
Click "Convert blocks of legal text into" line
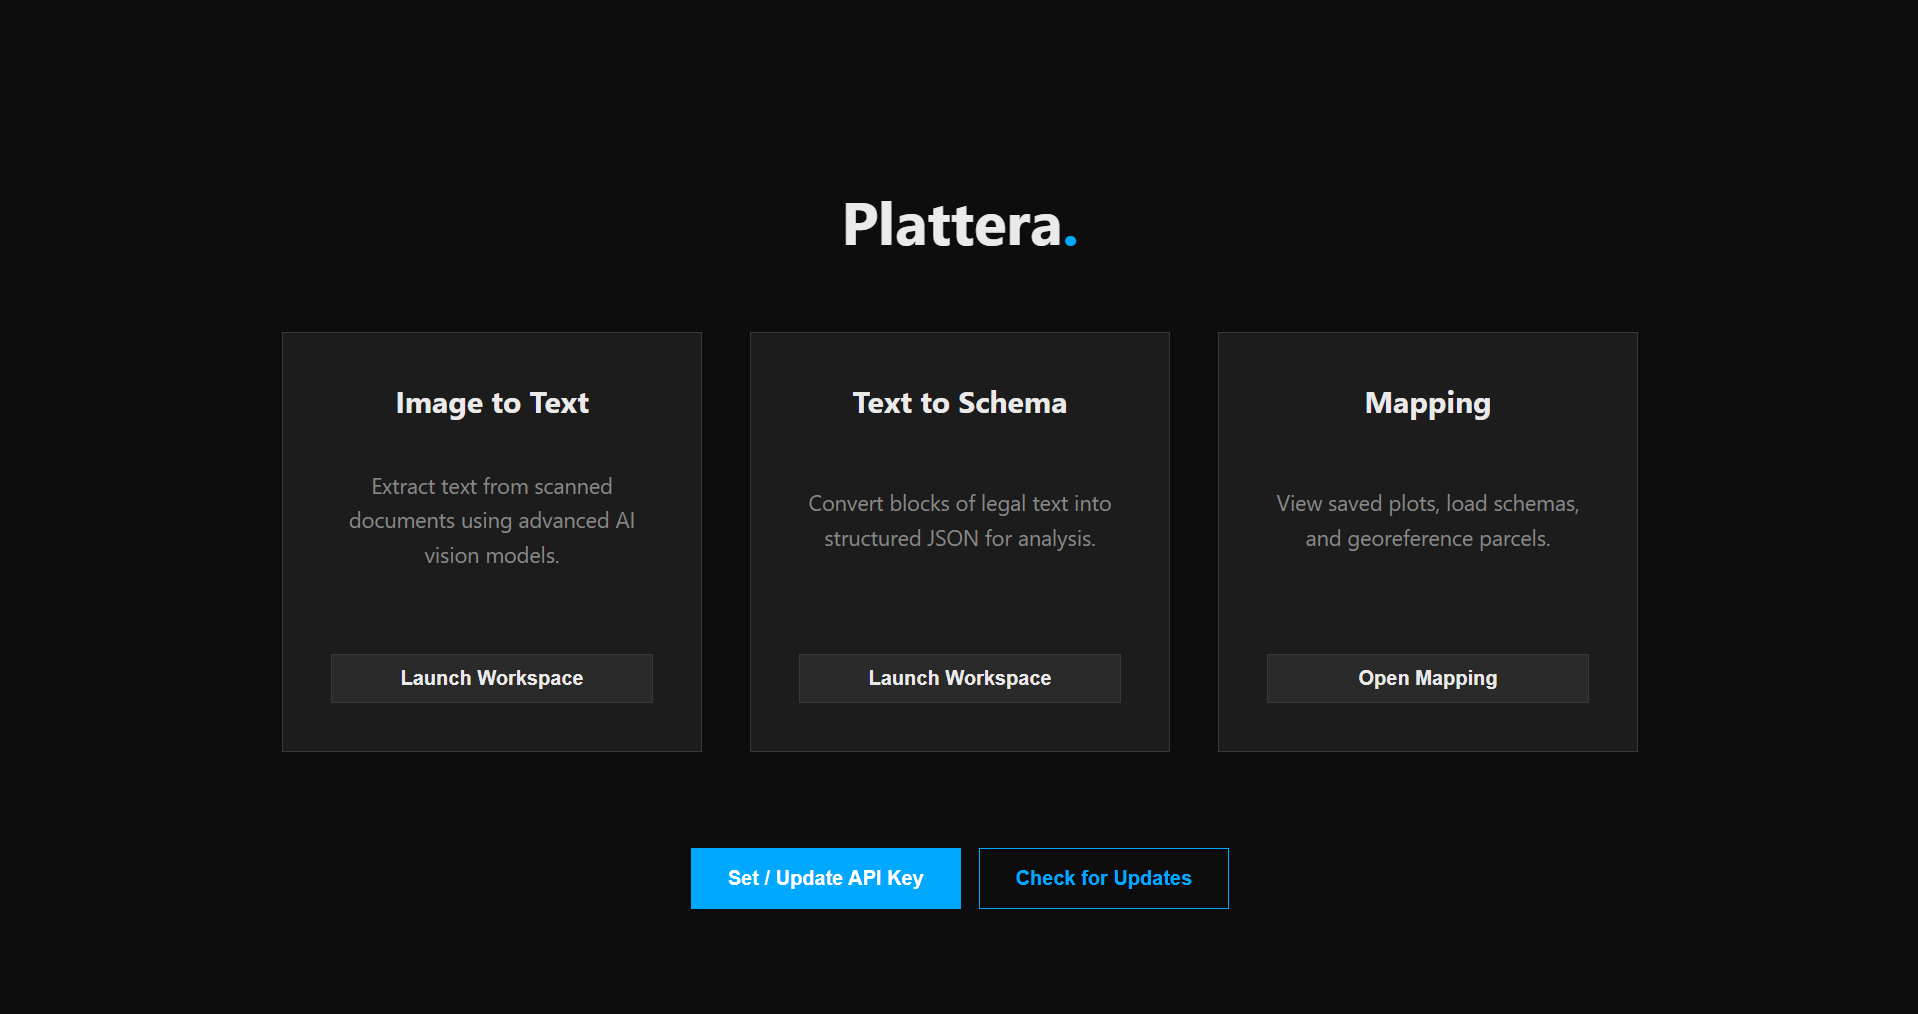pos(959,504)
